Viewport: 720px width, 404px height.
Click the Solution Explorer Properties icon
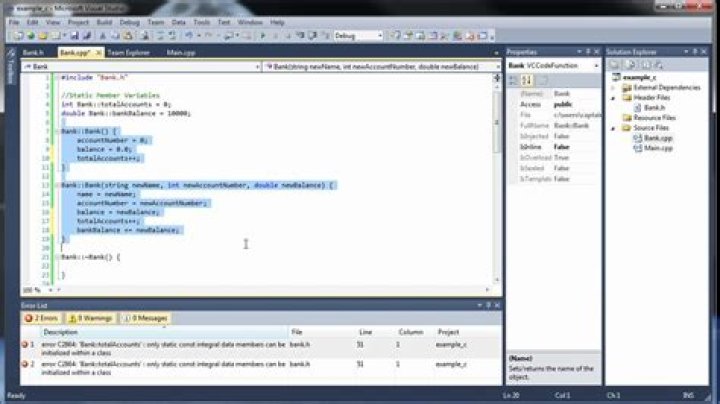611,64
